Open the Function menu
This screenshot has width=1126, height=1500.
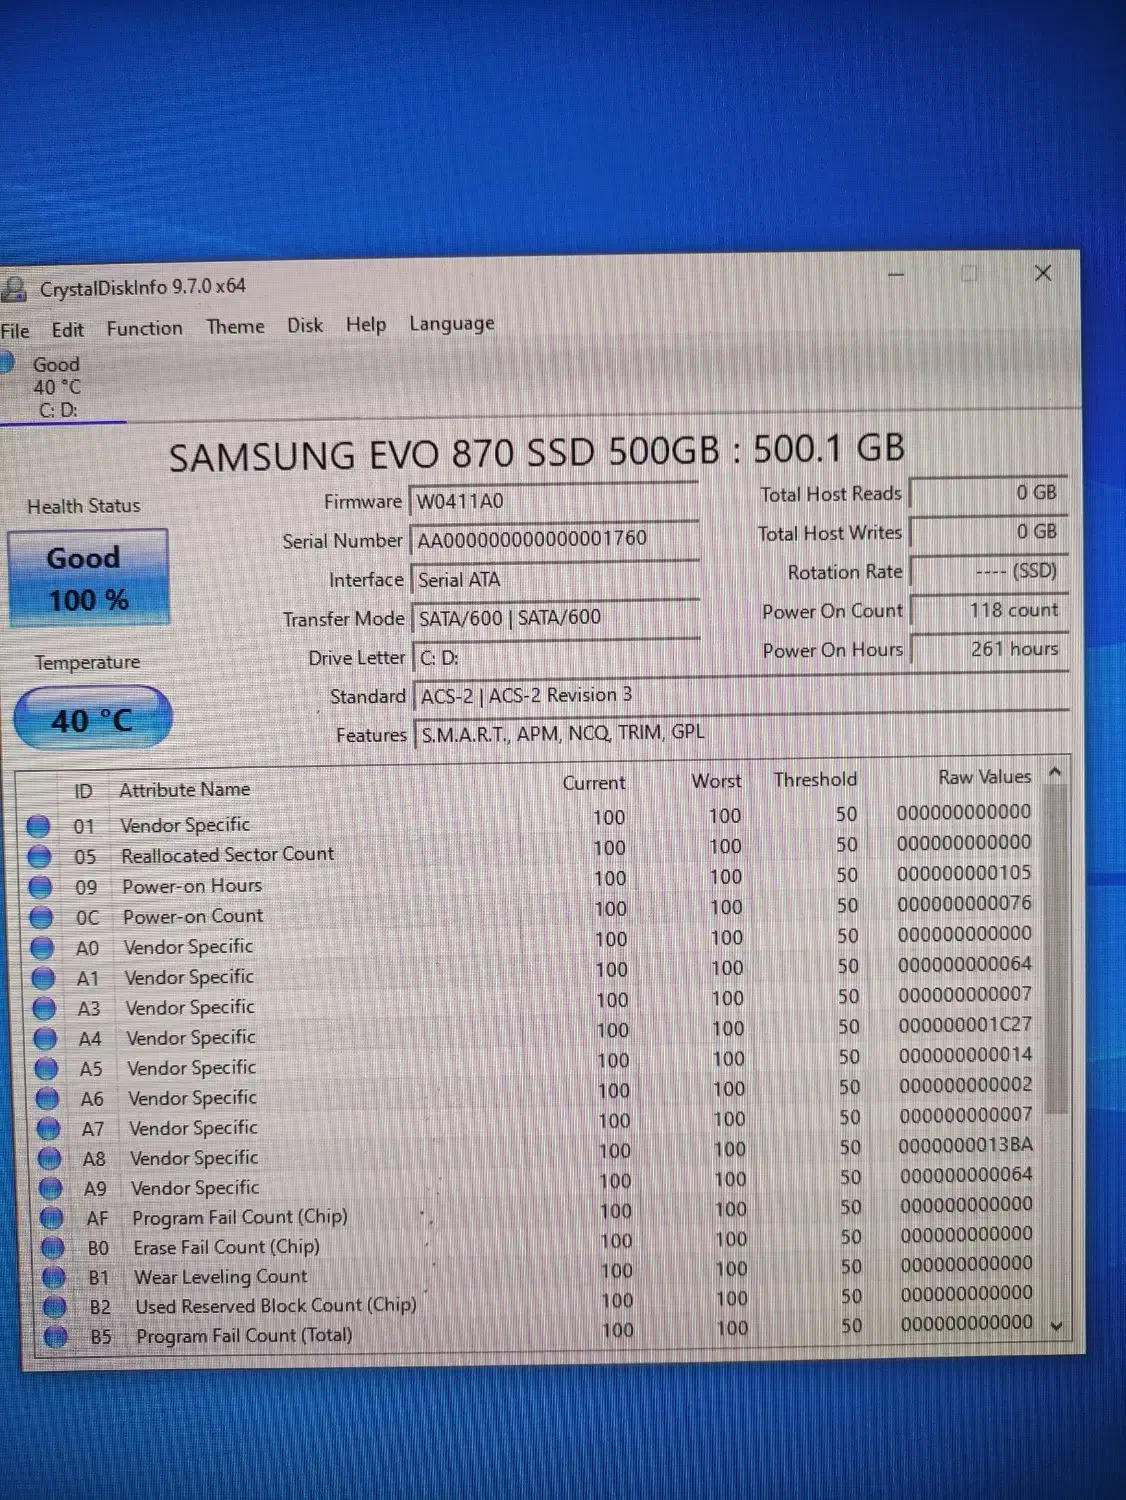144,328
